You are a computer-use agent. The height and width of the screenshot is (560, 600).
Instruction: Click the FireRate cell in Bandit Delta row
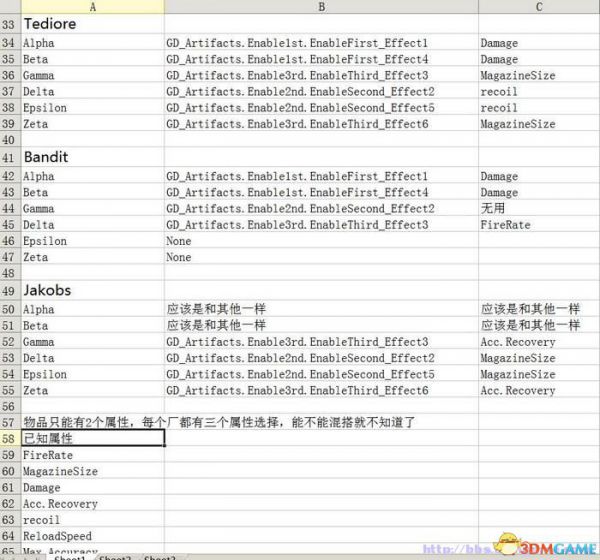point(539,225)
